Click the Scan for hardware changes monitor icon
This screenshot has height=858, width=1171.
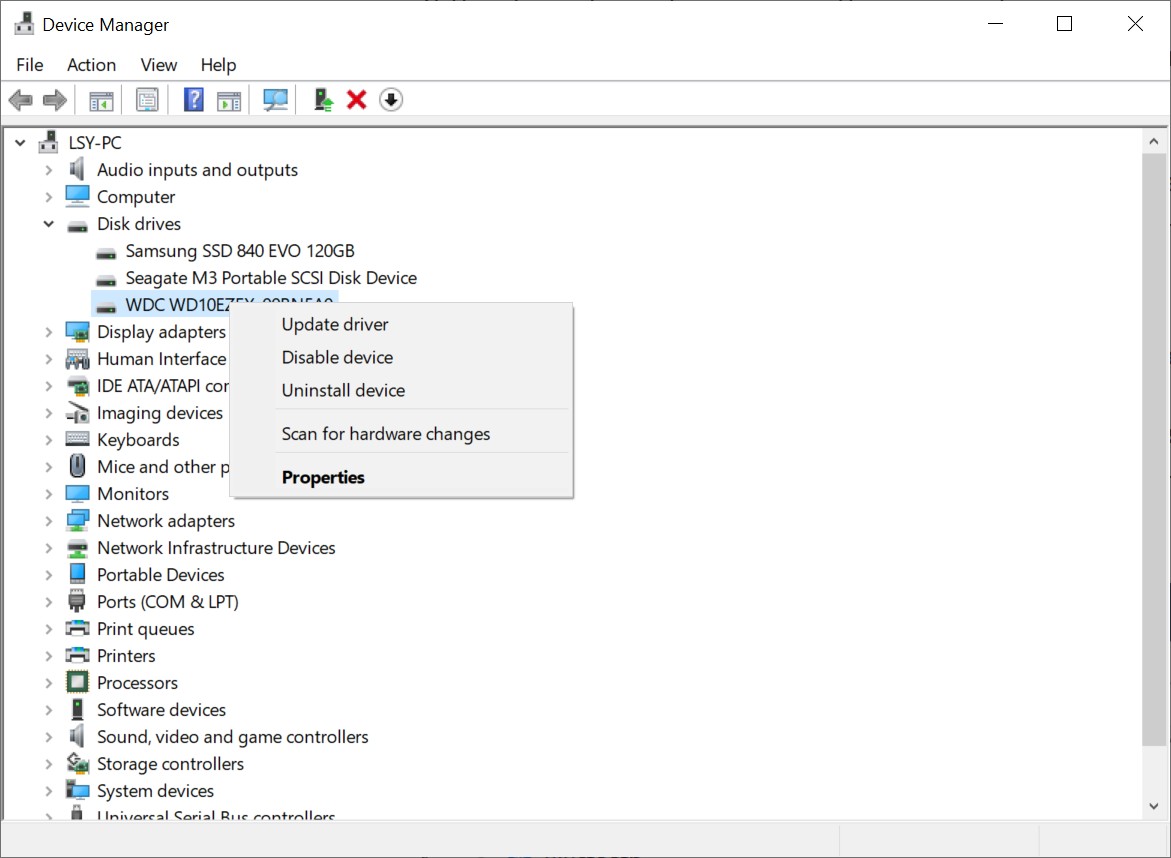pos(275,100)
